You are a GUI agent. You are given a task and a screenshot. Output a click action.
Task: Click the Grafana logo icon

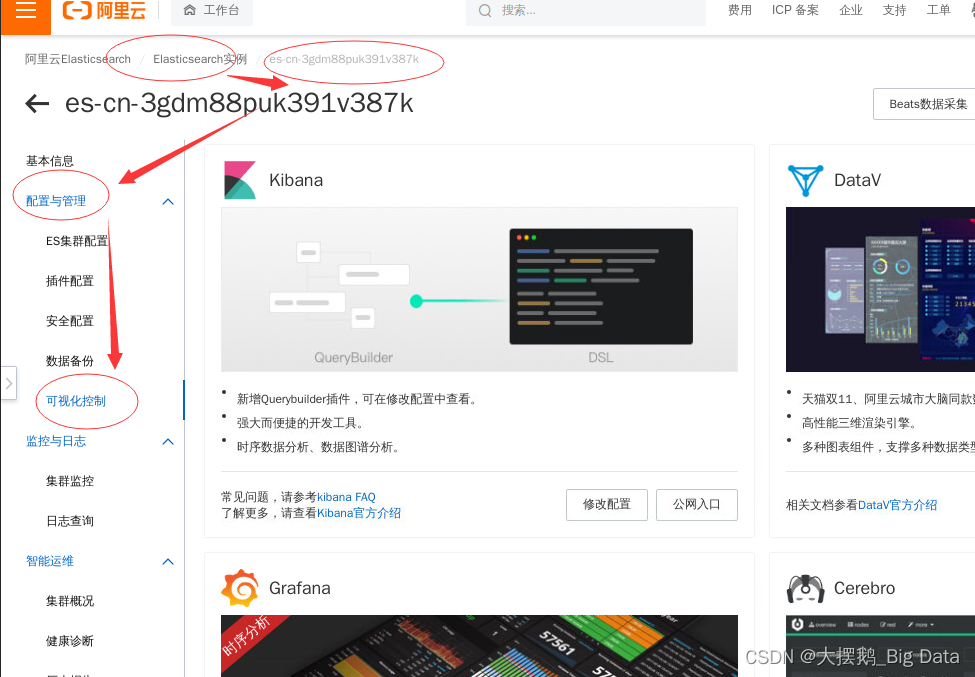240,587
